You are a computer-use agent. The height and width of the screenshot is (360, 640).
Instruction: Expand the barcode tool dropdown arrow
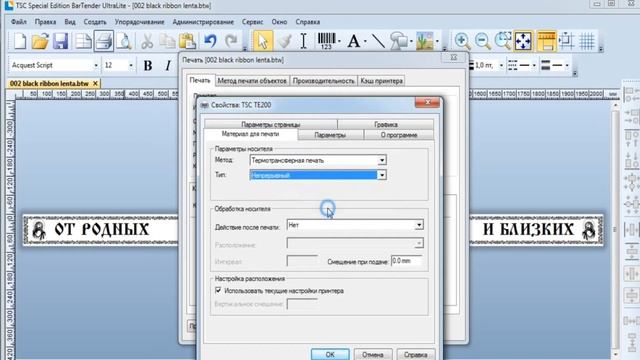(339, 41)
